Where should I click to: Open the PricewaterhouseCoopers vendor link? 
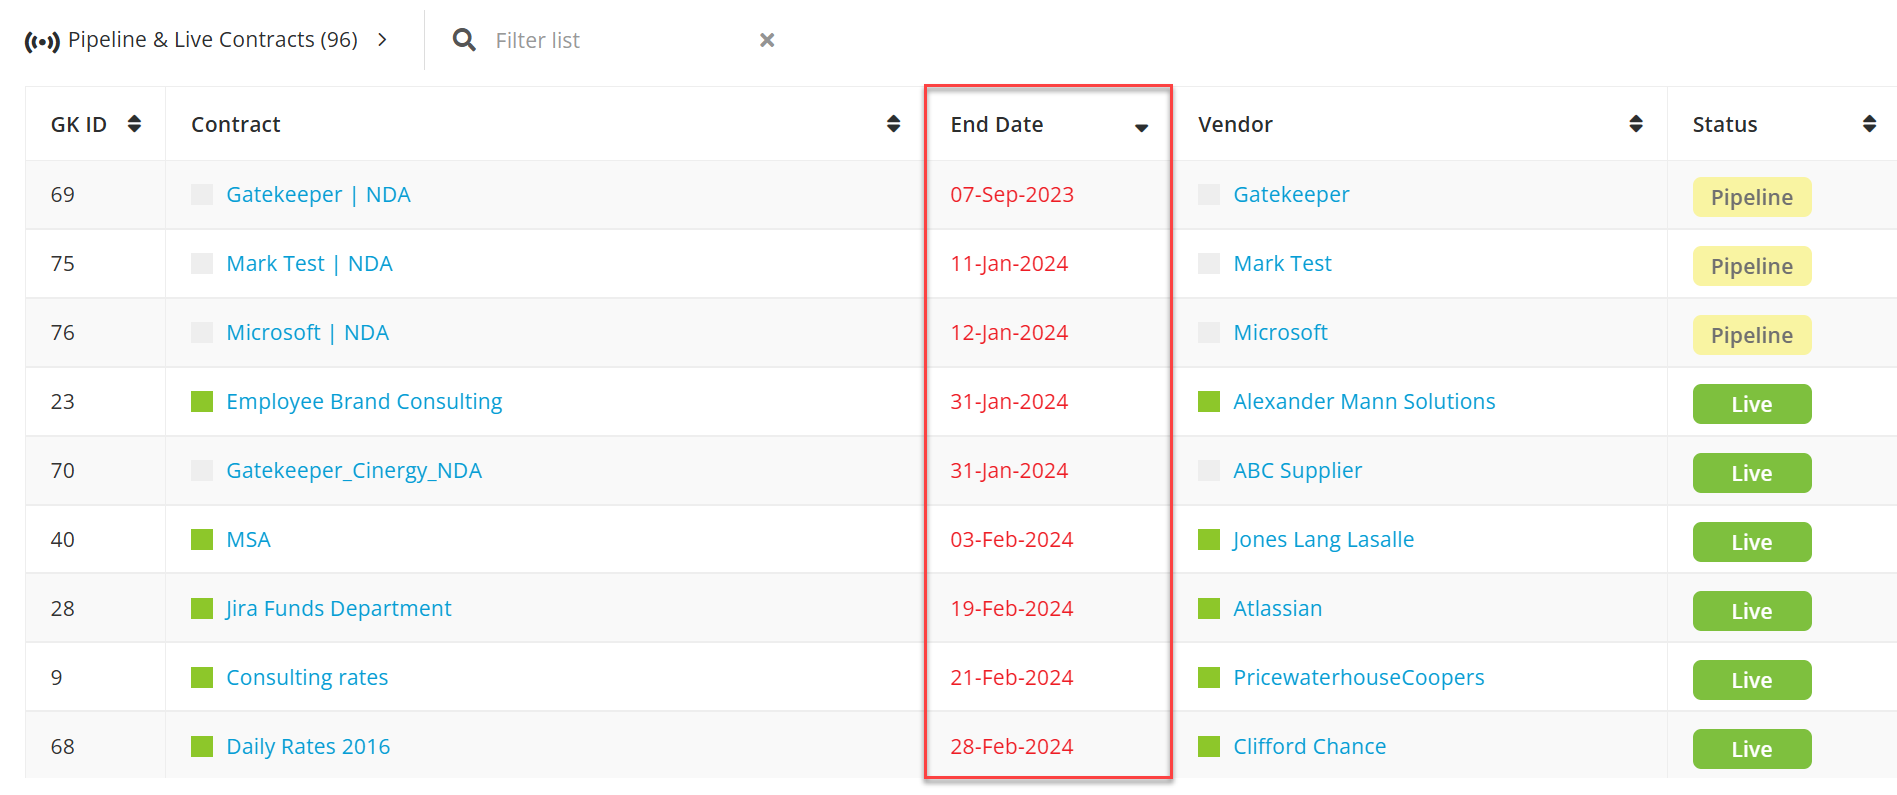click(1358, 678)
